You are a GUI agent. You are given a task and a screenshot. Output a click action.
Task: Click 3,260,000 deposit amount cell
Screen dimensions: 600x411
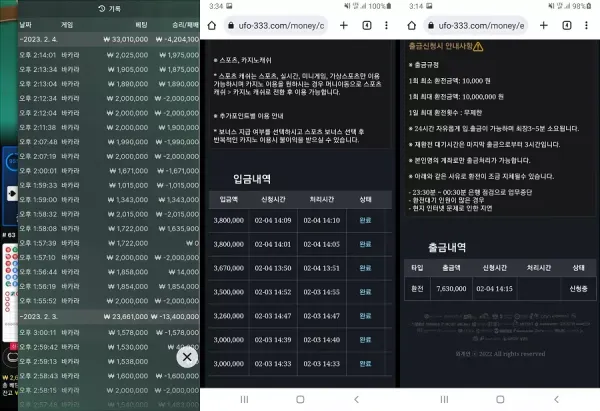tap(228, 316)
